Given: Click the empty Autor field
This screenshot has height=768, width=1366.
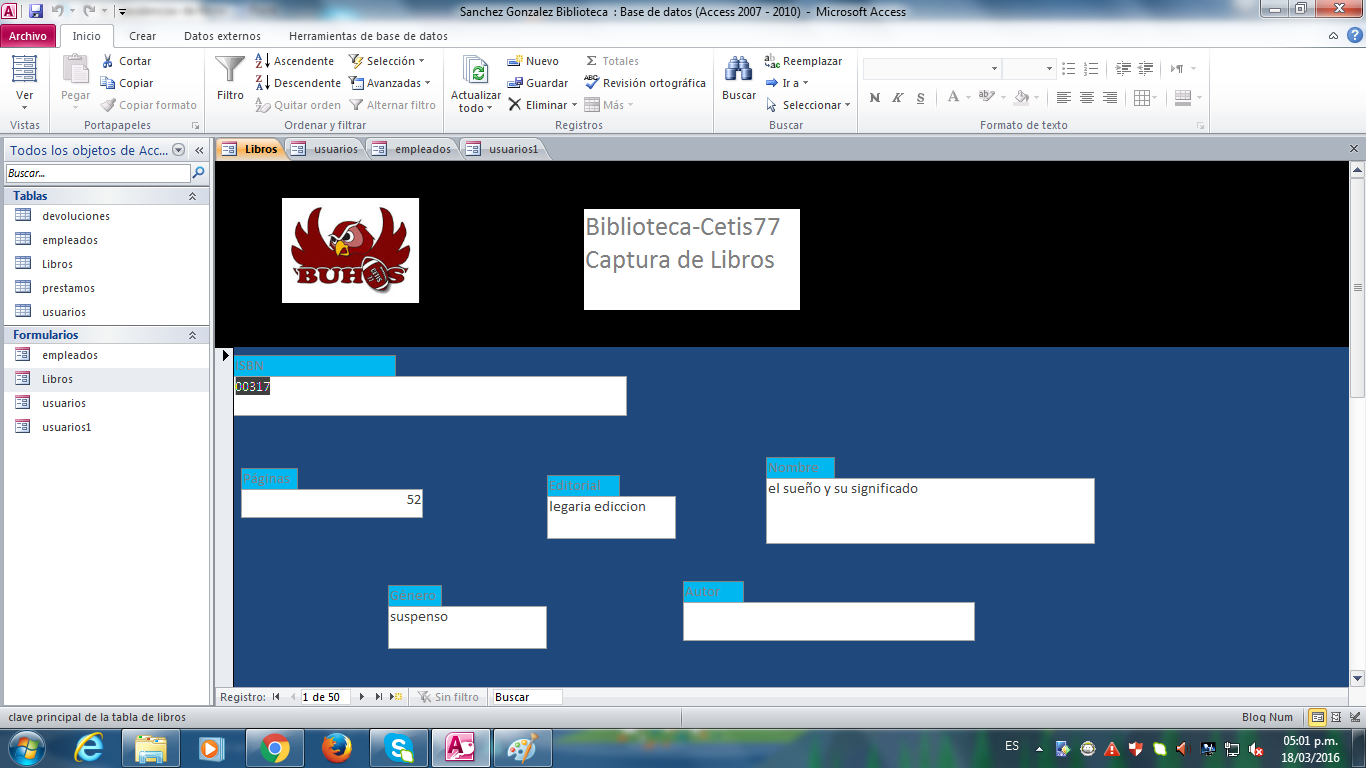Looking at the screenshot, I should [829, 621].
